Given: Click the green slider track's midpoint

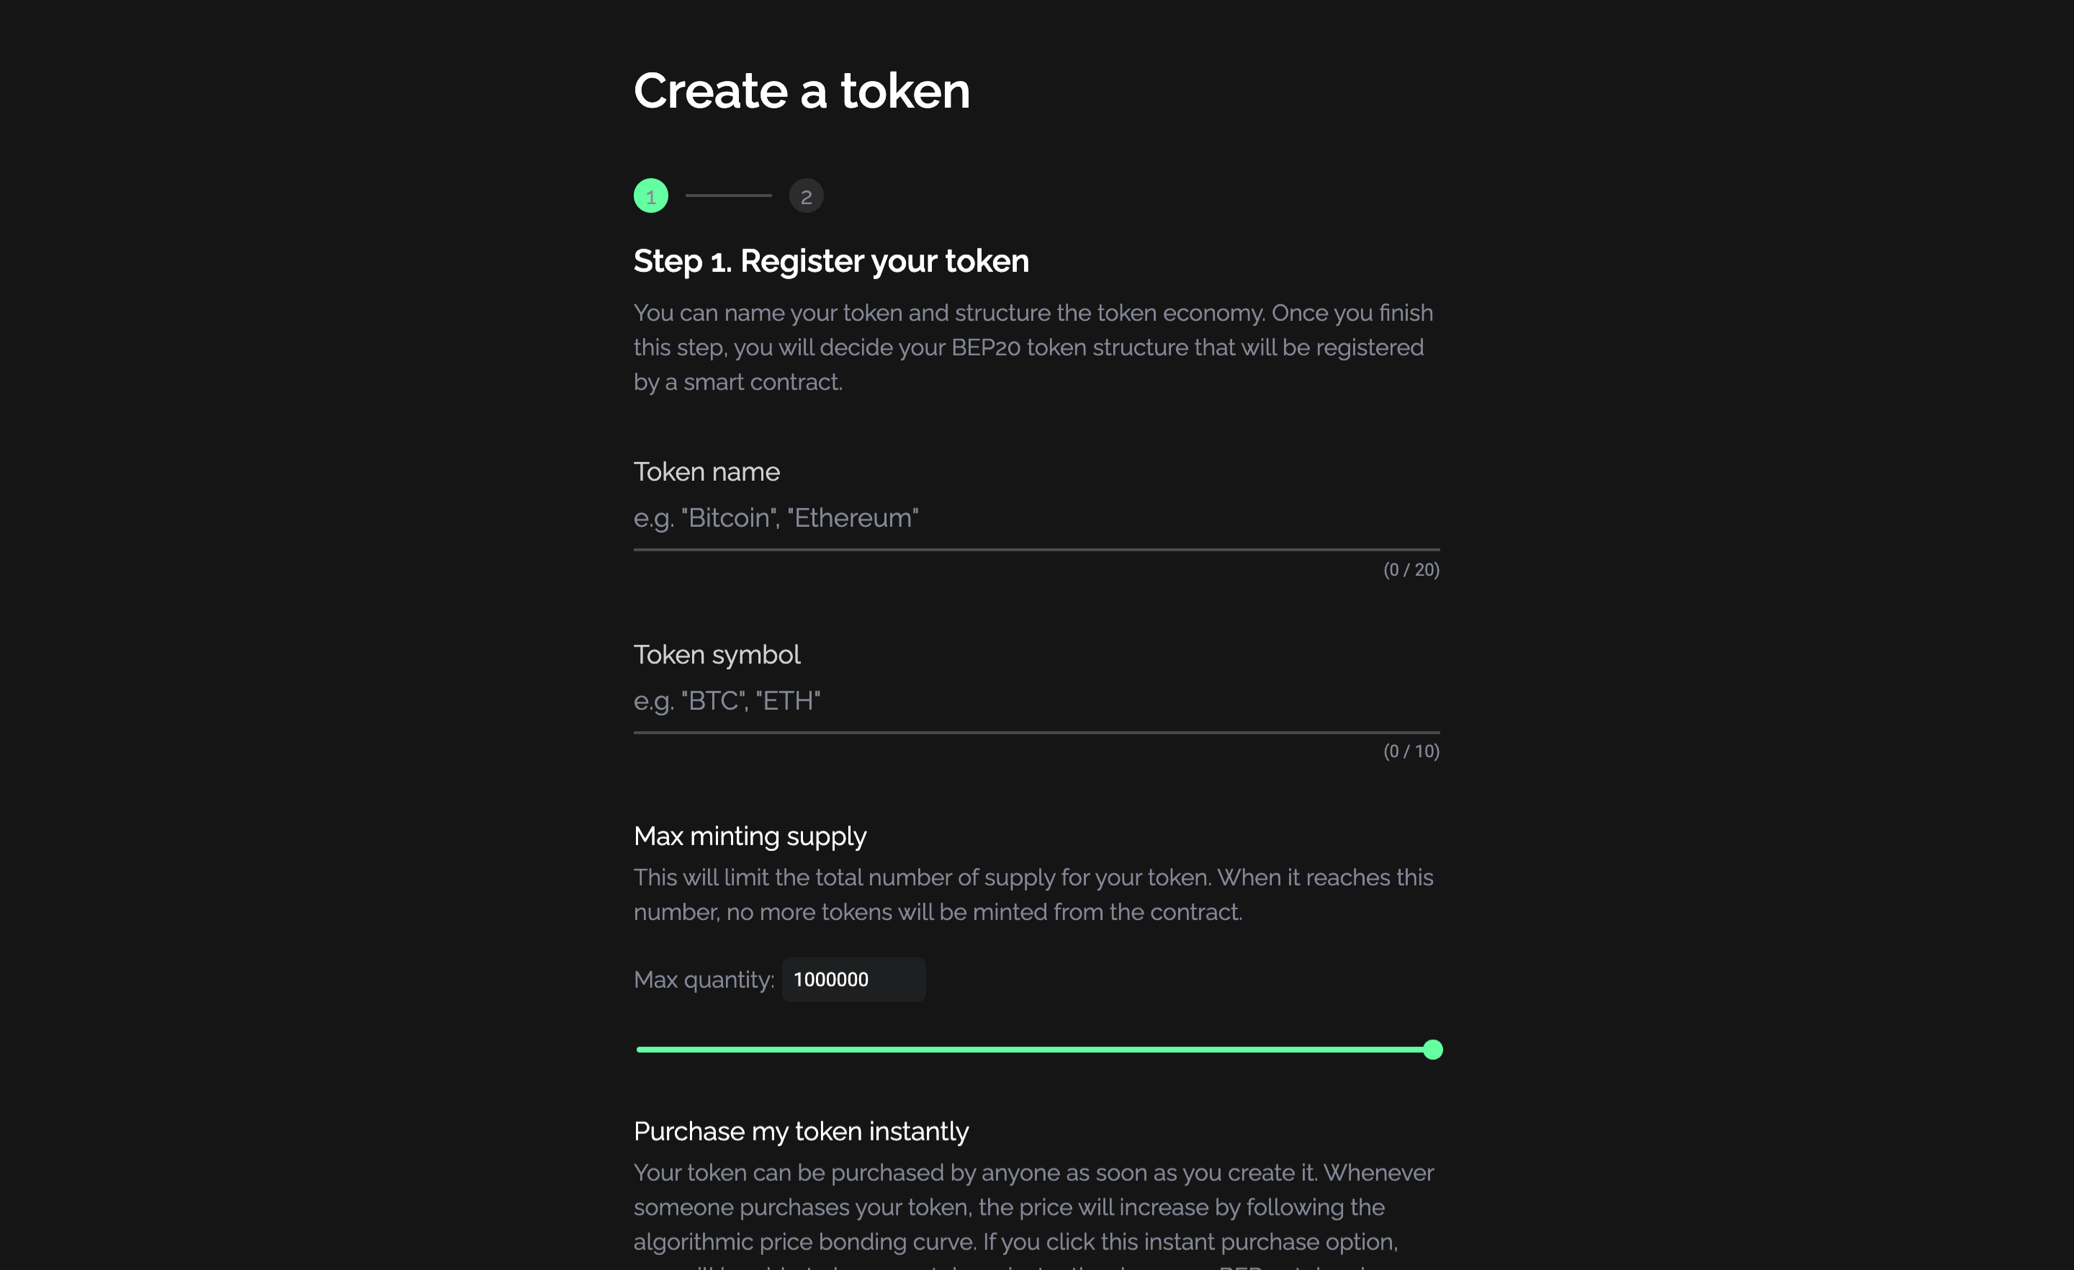Looking at the screenshot, I should [x=1034, y=1050].
